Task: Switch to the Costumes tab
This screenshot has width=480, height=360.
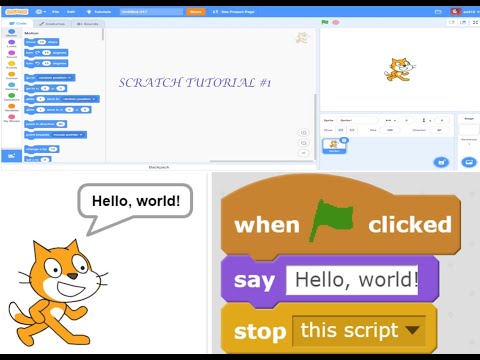Action: [x=52, y=24]
